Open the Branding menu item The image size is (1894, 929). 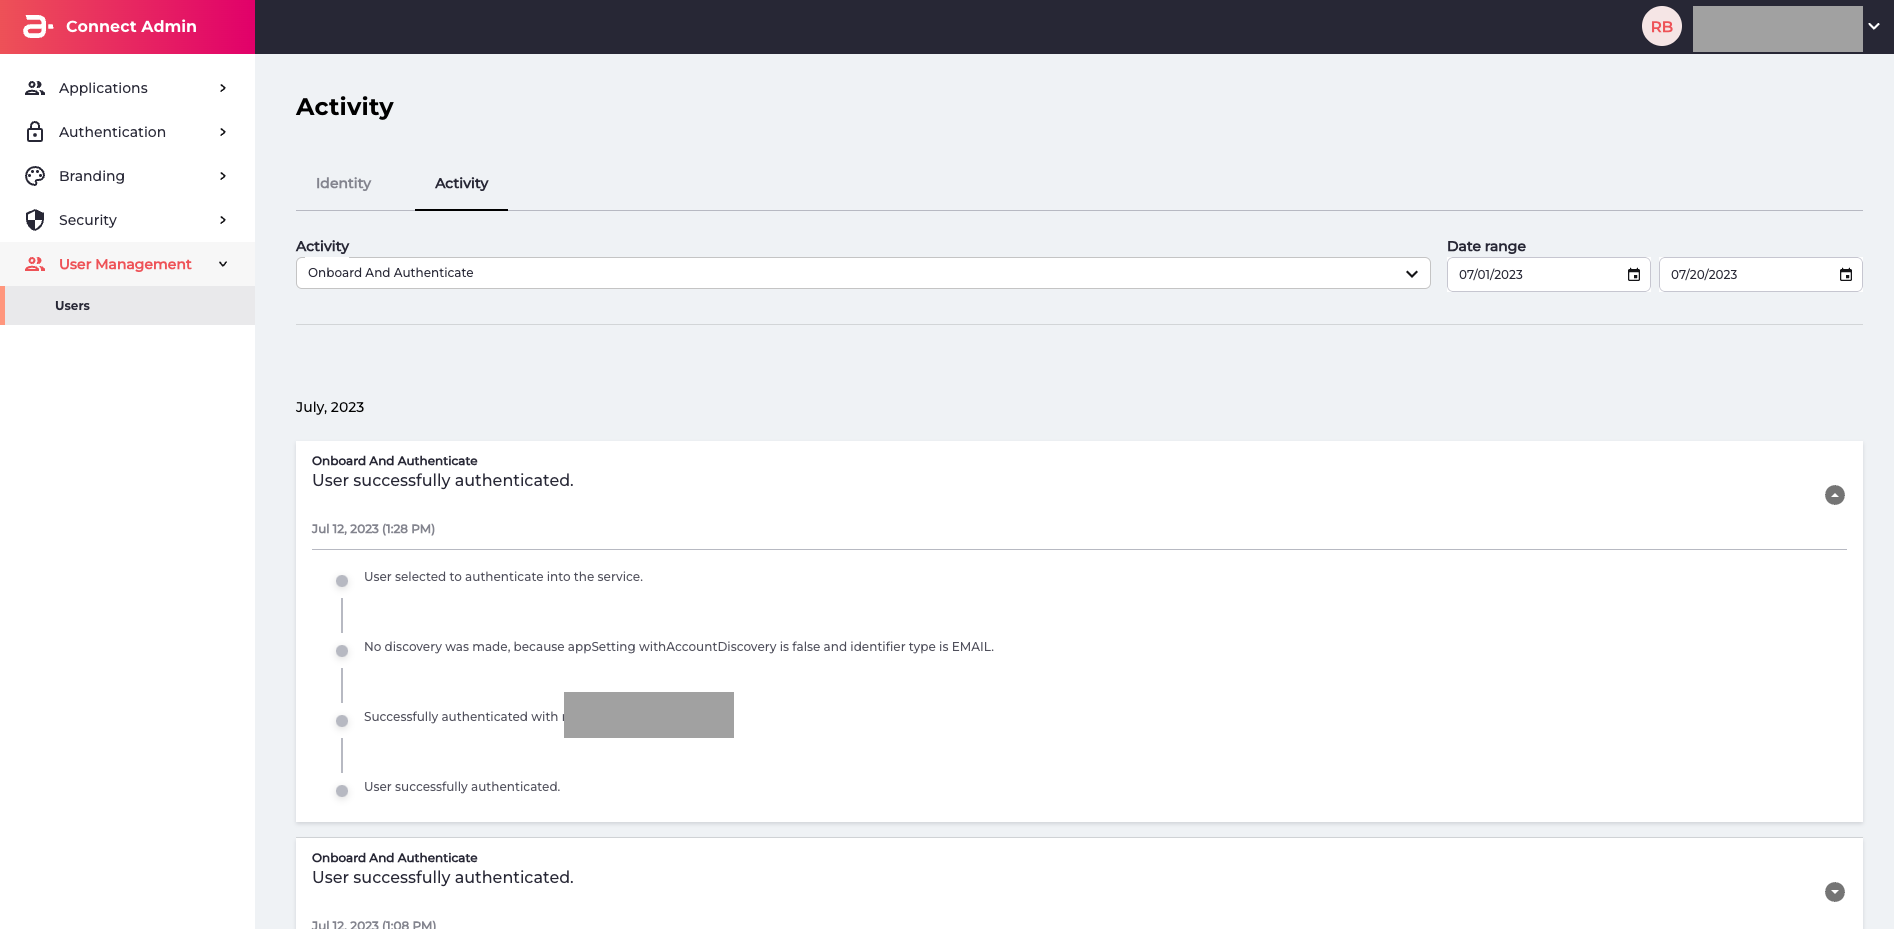[x=127, y=176]
